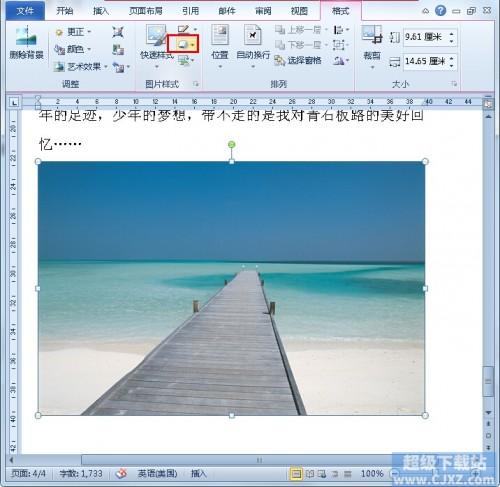Click 上移一层 bring forward
This screenshot has width=500, height=487.
tap(298, 30)
